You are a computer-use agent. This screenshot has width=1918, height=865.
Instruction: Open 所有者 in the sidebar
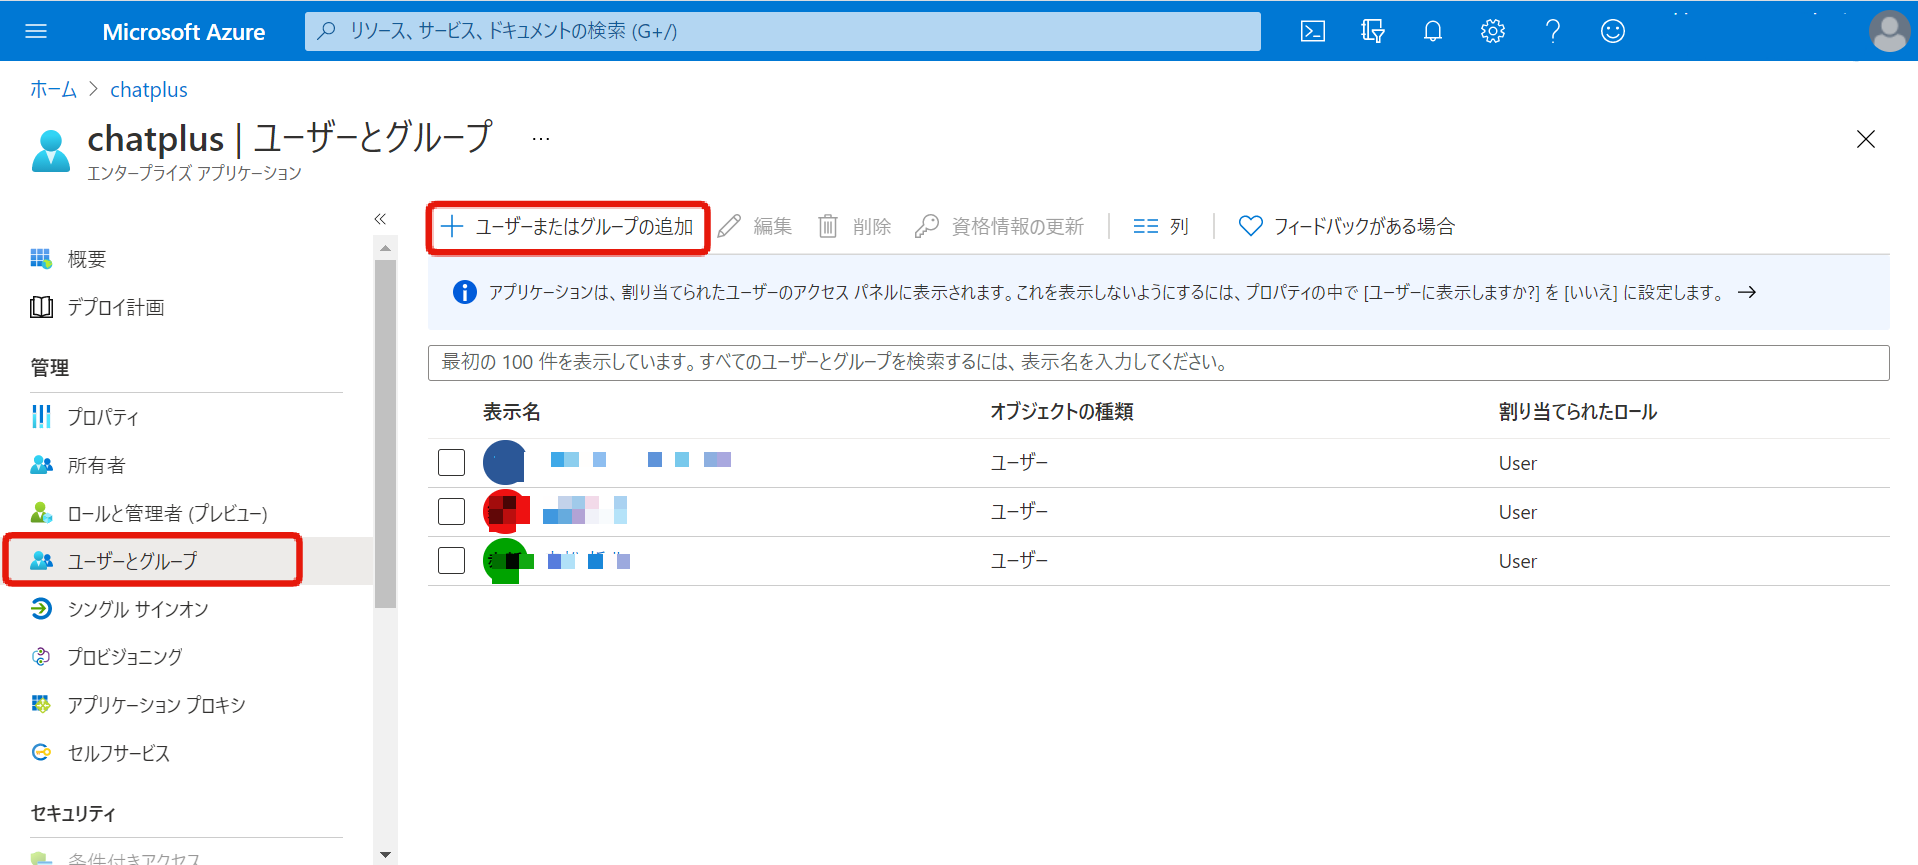[96, 465]
